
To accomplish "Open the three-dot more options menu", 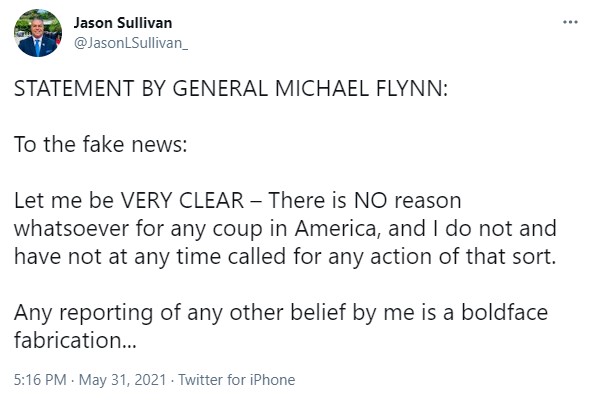I will (570, 22).
